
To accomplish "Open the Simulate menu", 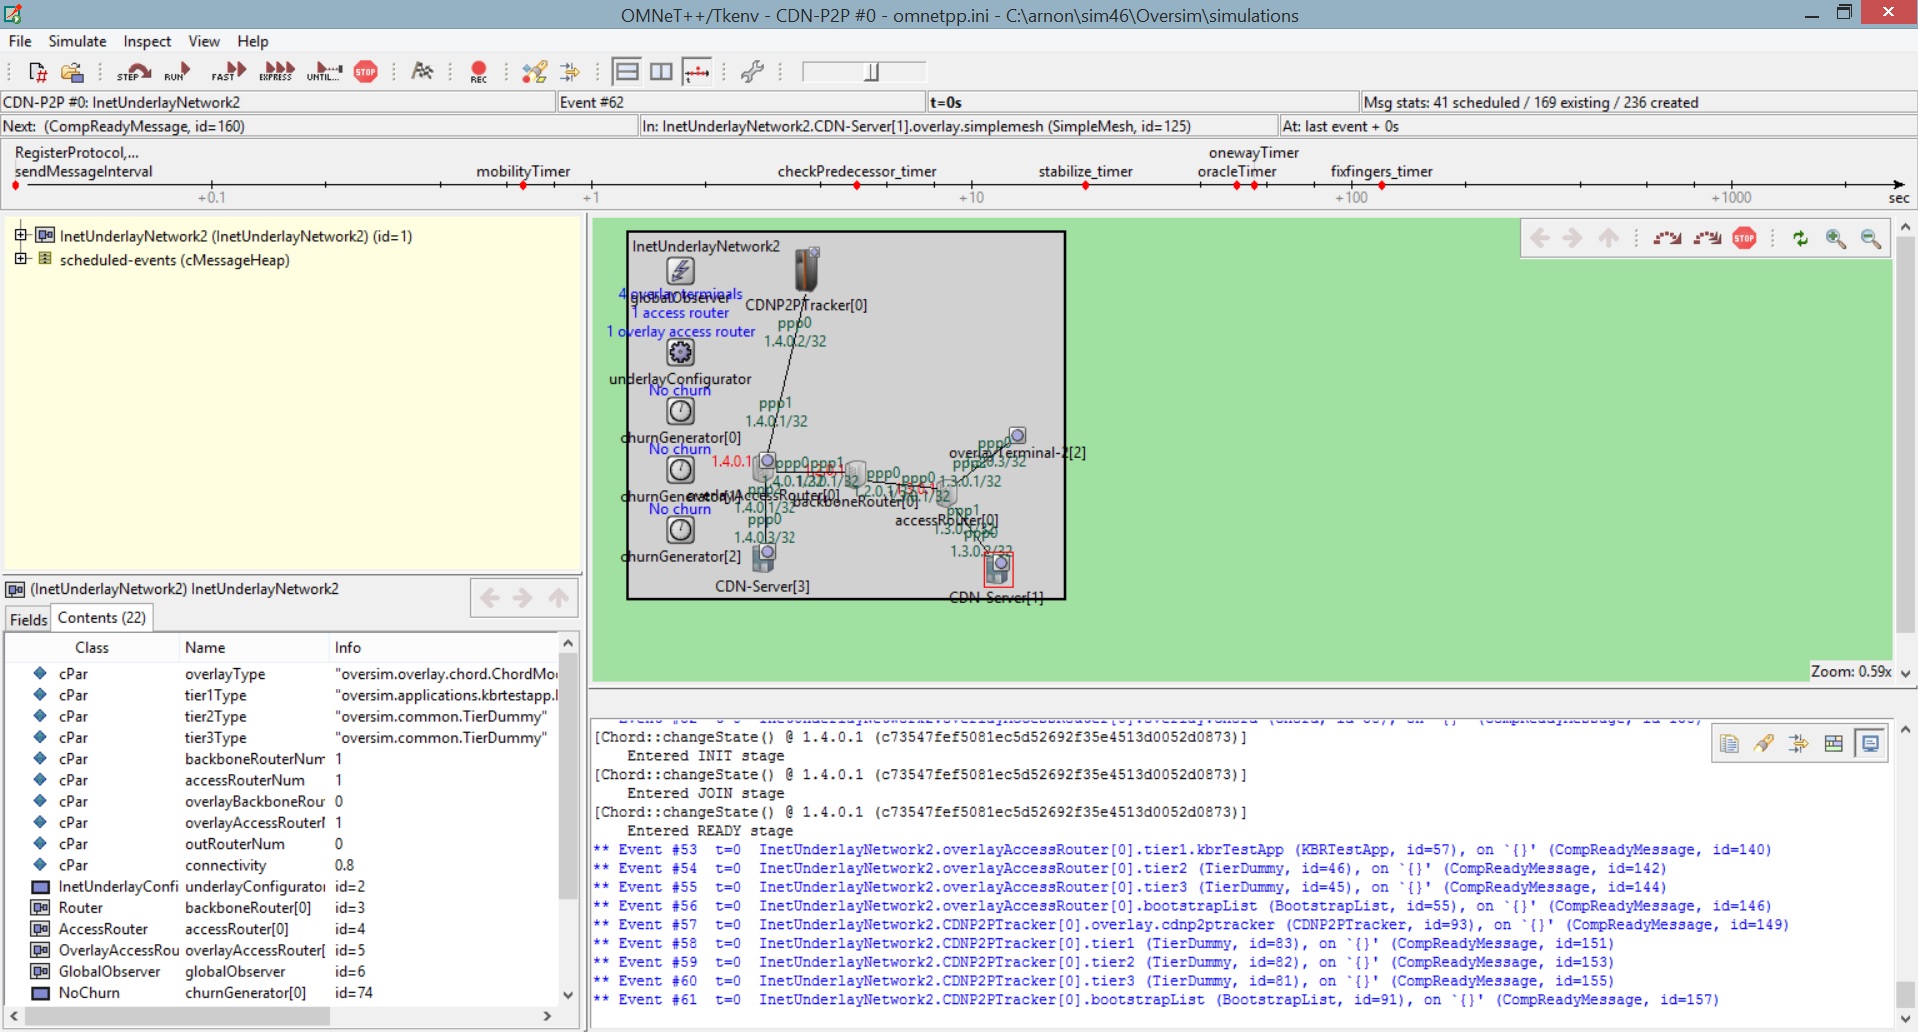I will (77, 41).
